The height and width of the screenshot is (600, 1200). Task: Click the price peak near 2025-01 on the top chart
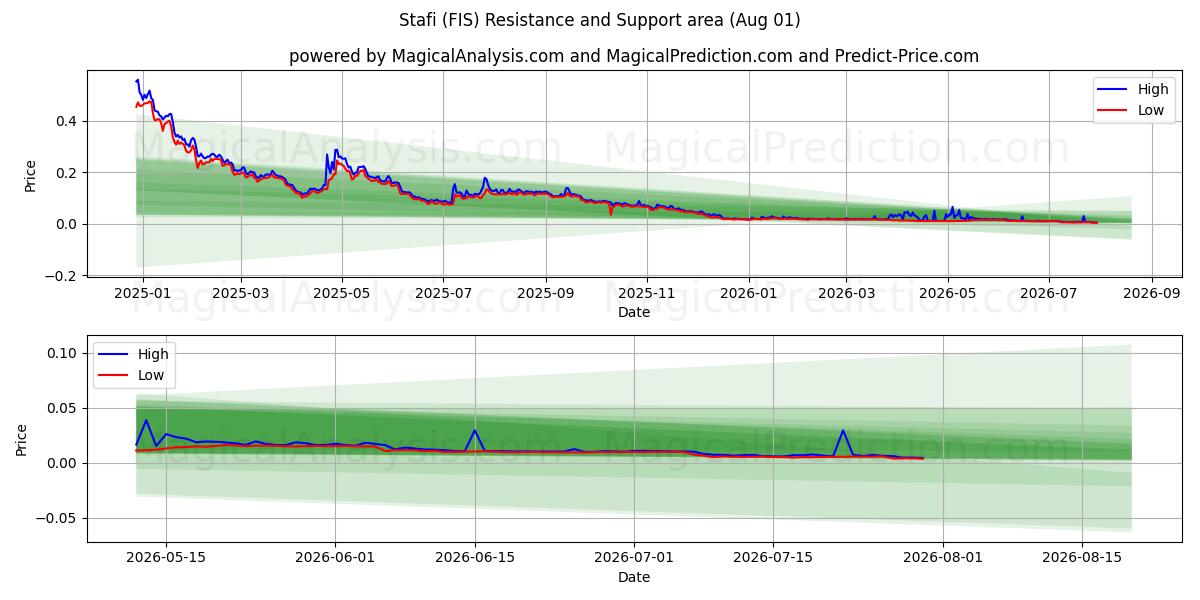point(137,80)
